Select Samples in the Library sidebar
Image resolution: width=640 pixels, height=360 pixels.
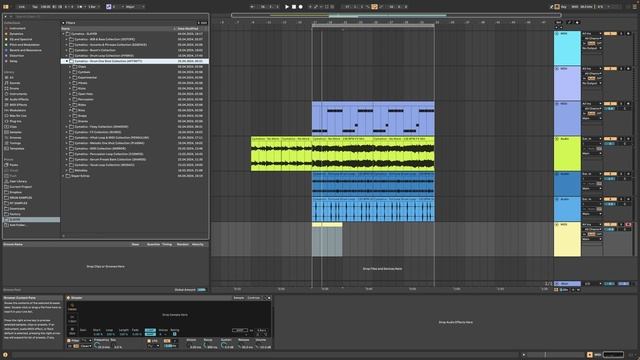16,132
